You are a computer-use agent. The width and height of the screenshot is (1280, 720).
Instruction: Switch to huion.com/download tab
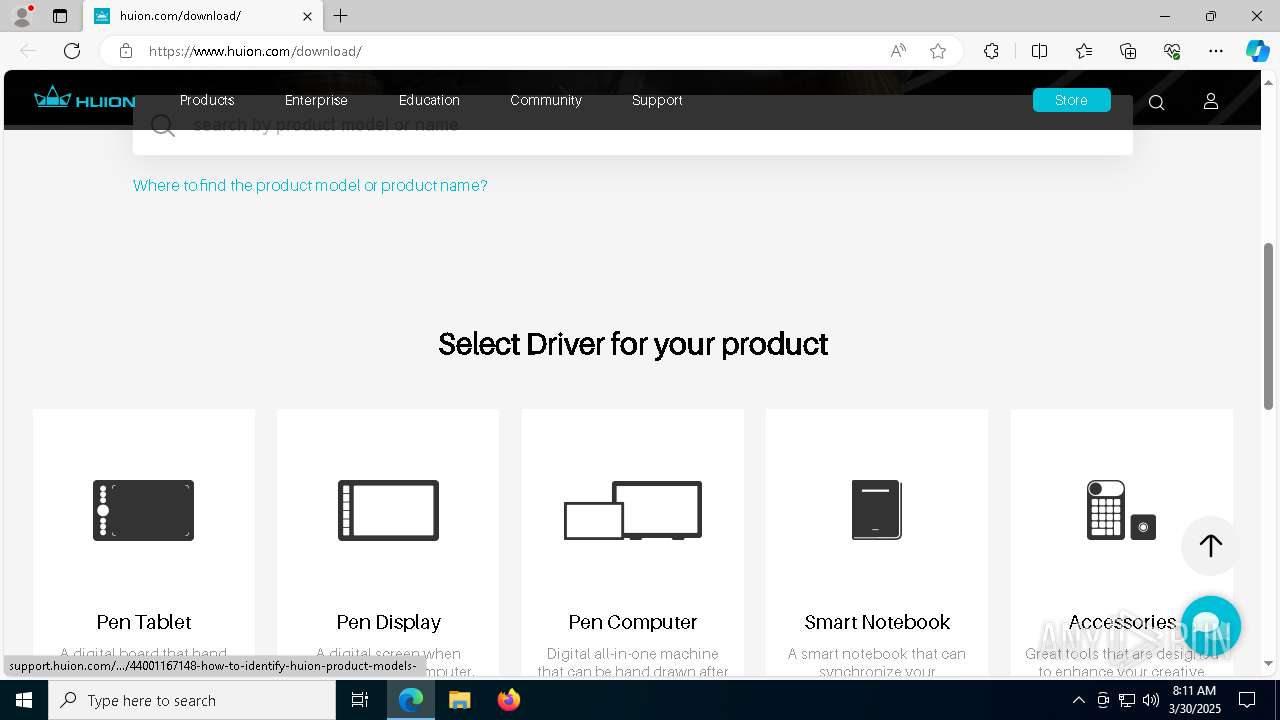tap(203, 16)
